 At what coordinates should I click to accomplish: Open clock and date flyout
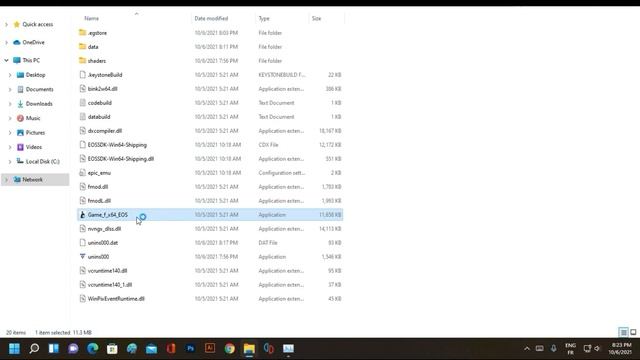620,348
